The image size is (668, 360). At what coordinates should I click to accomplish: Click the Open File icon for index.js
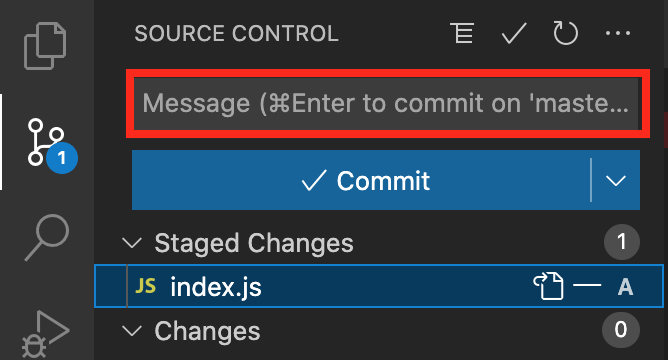[x=548, y=286]
